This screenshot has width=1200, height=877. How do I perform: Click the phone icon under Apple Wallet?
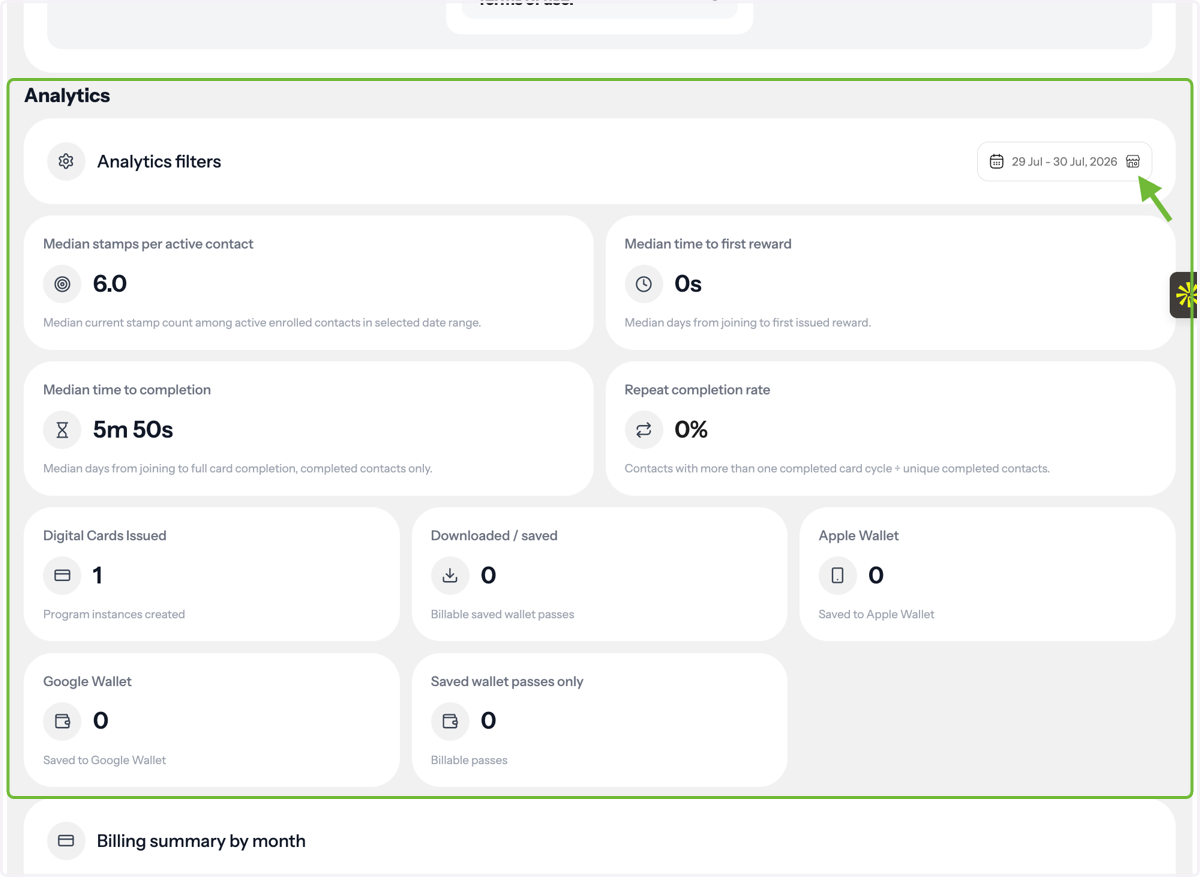838,575
